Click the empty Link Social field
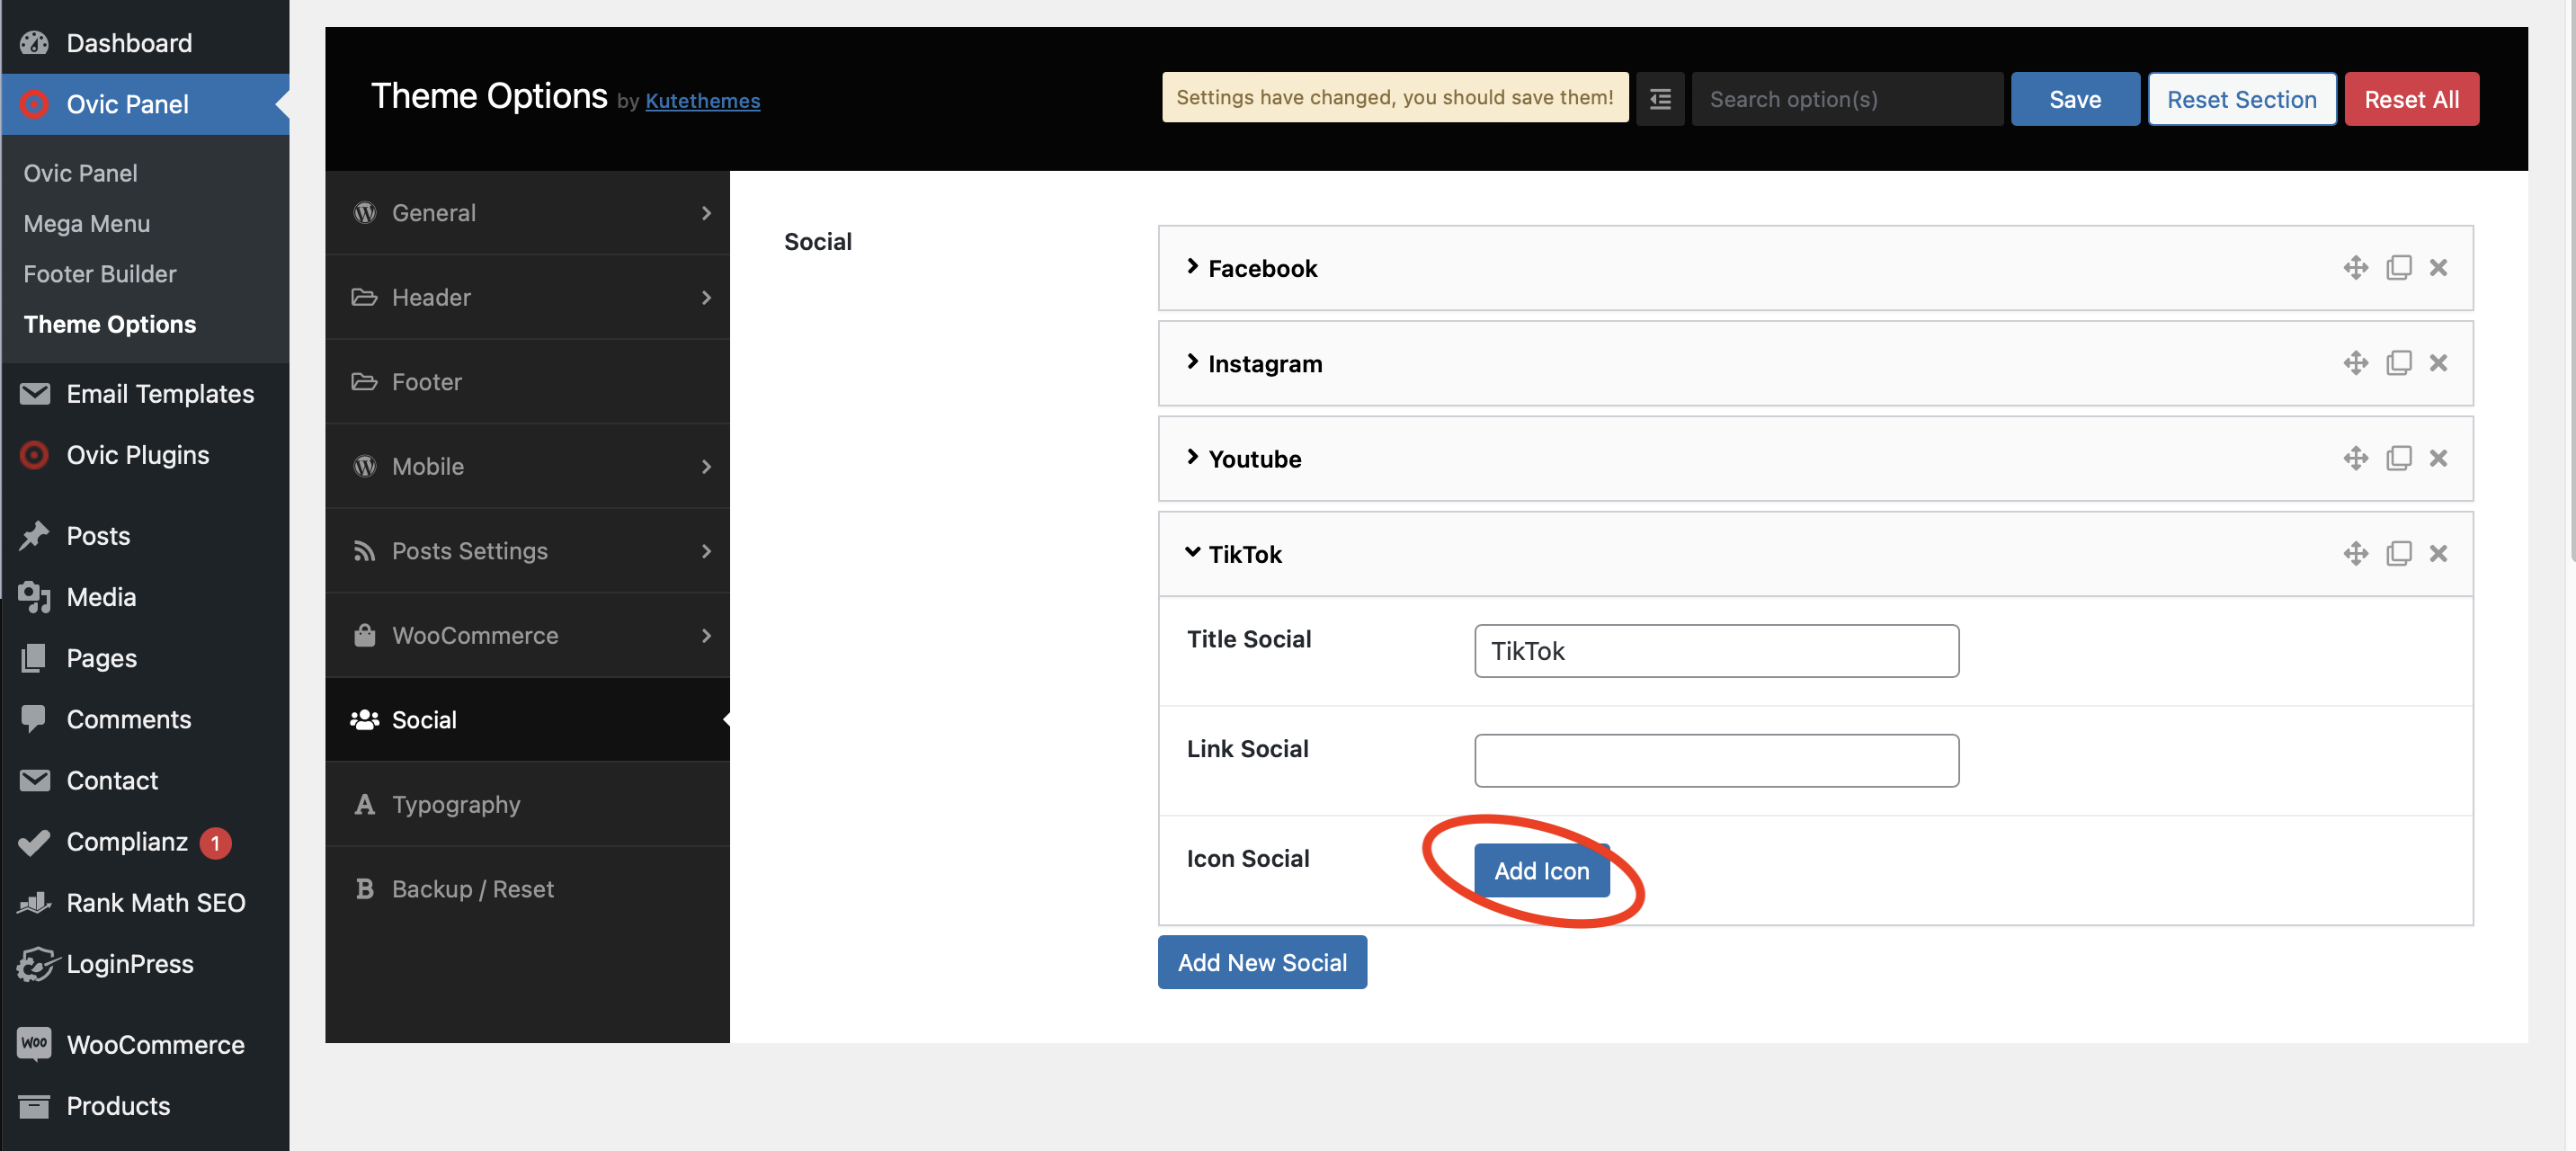The image size is (2576, 1151). click(1716, 761)
